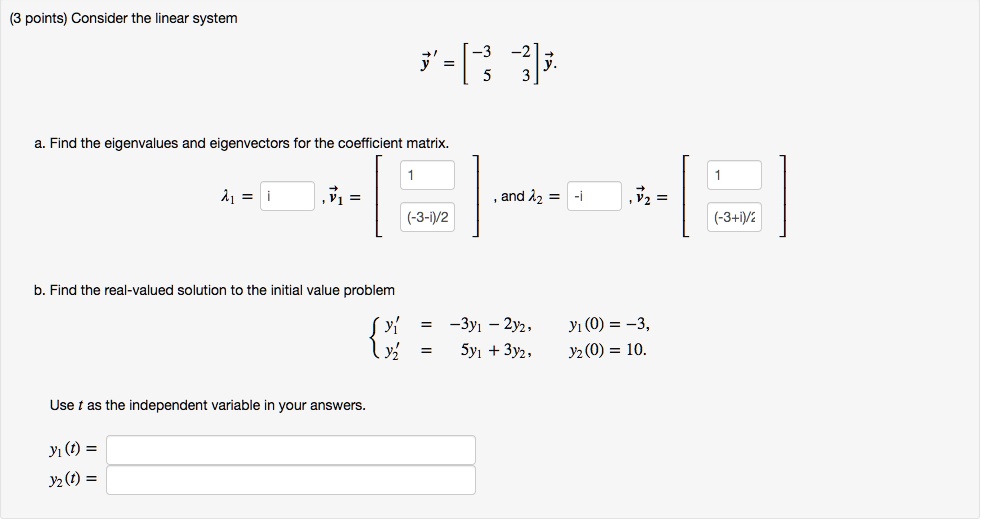Click the y2(t) = label

click(x=74, y=480)
